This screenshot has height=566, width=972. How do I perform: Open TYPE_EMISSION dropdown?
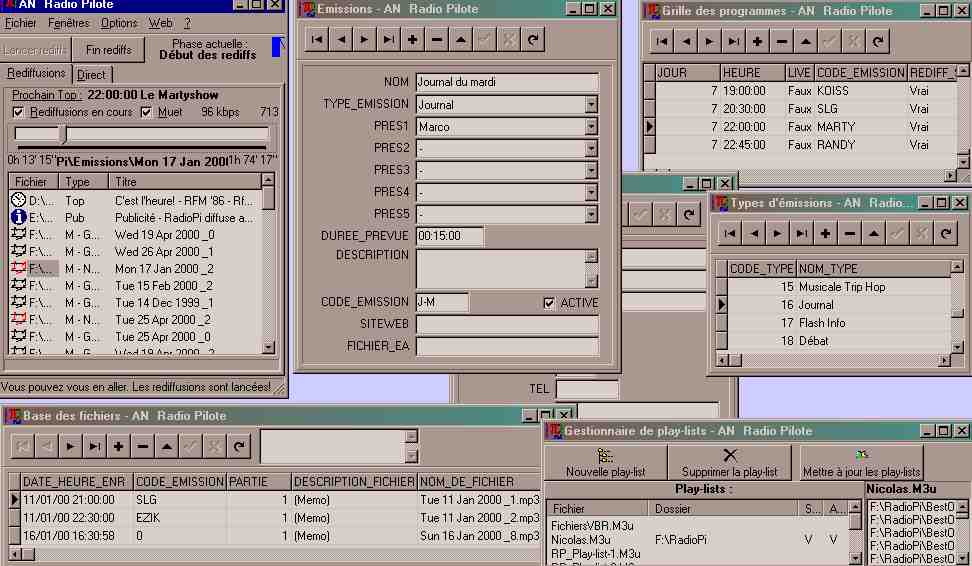coord(591,105)
